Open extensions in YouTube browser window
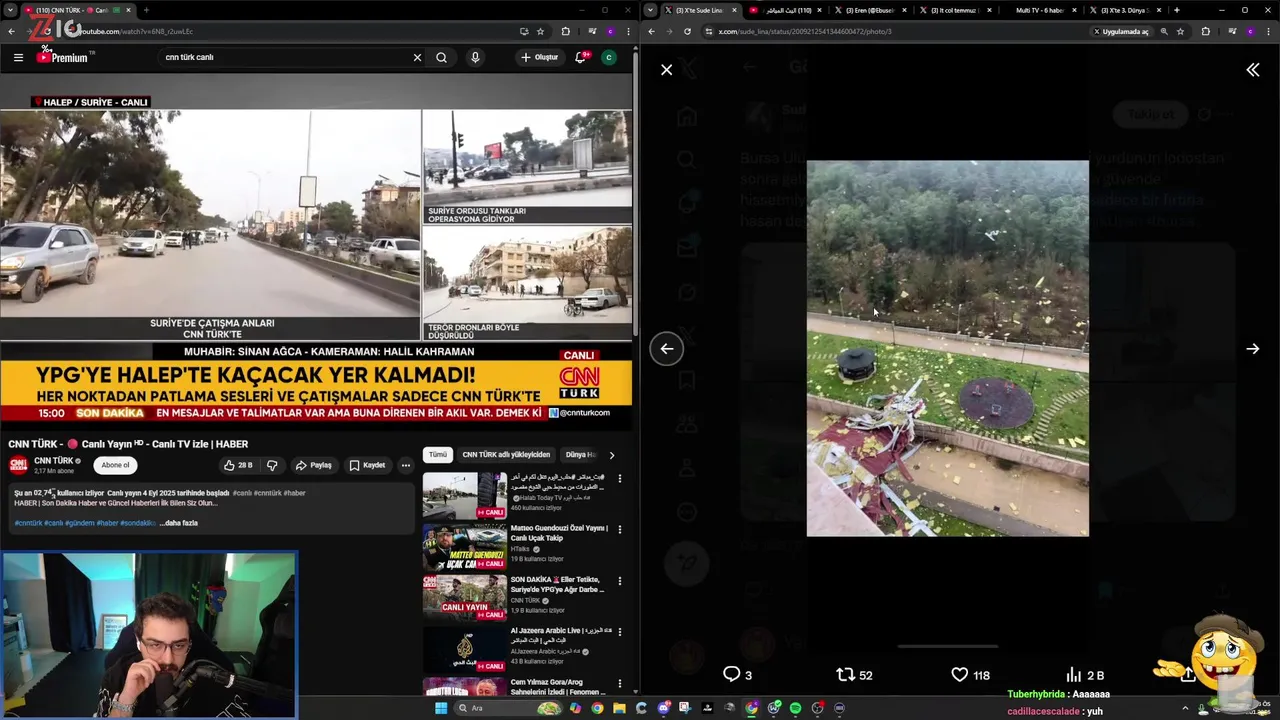 565,31
